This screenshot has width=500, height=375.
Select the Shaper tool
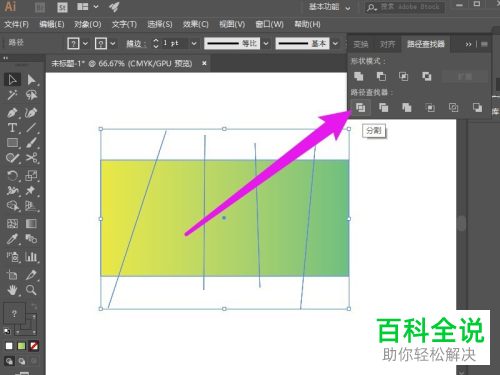pos(12,158)
